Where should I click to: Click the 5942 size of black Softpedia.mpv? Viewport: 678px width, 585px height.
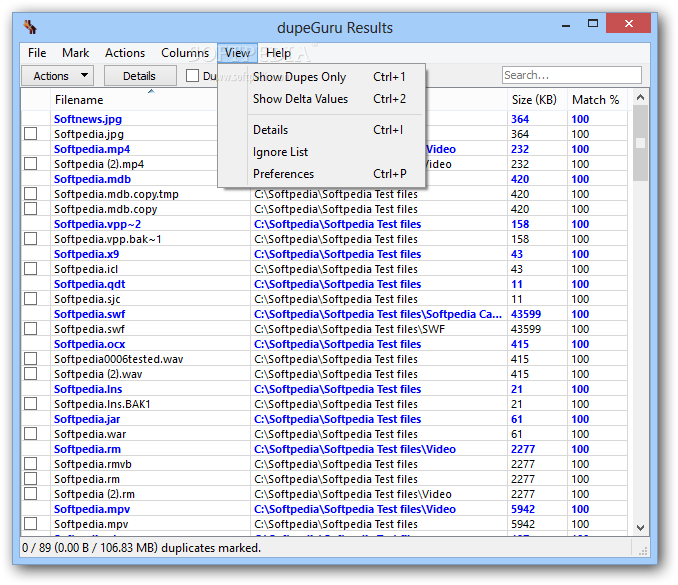(523, 524)
